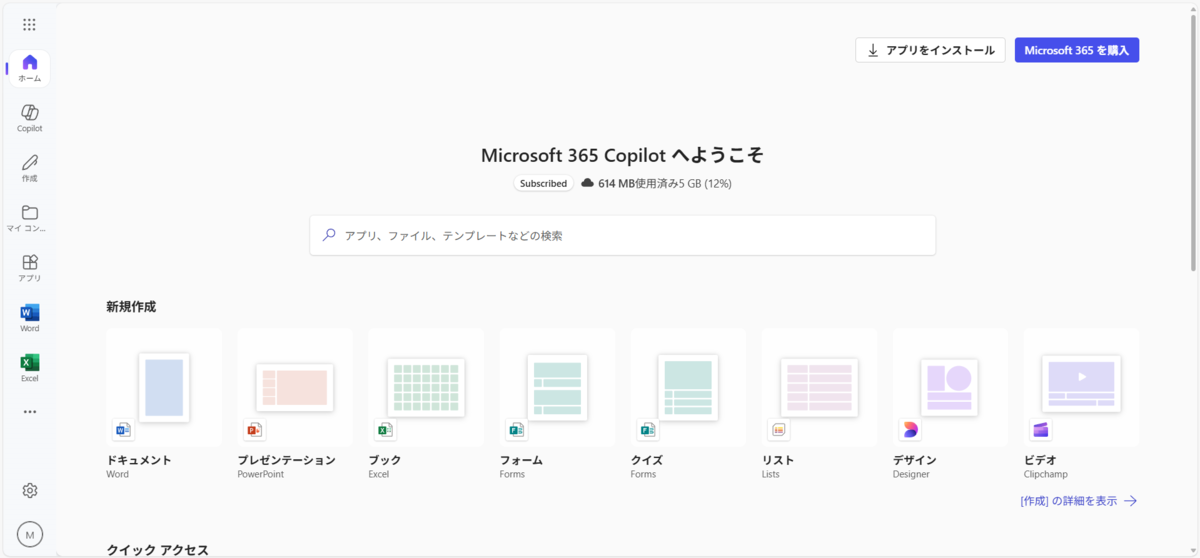Image resolution: width=1200 pixels, height=558 pixels.
Task: Create a new Word ドキュメント thumbnail
Action: tap(164, 387)
